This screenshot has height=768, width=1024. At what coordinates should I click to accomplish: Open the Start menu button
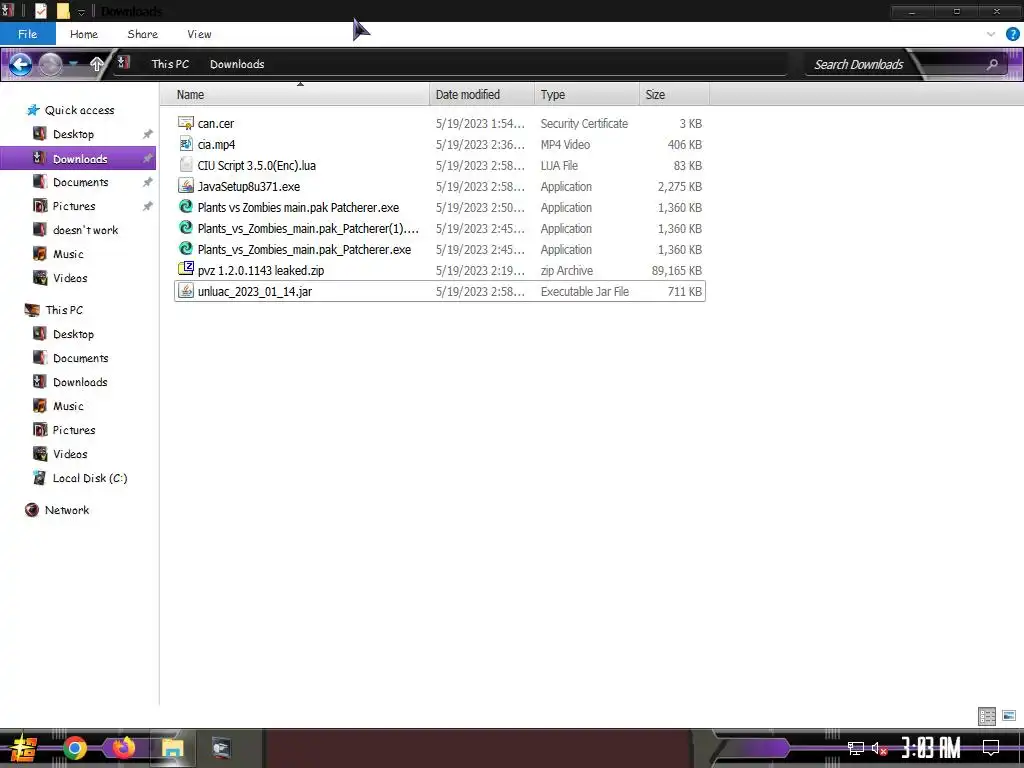24,748
